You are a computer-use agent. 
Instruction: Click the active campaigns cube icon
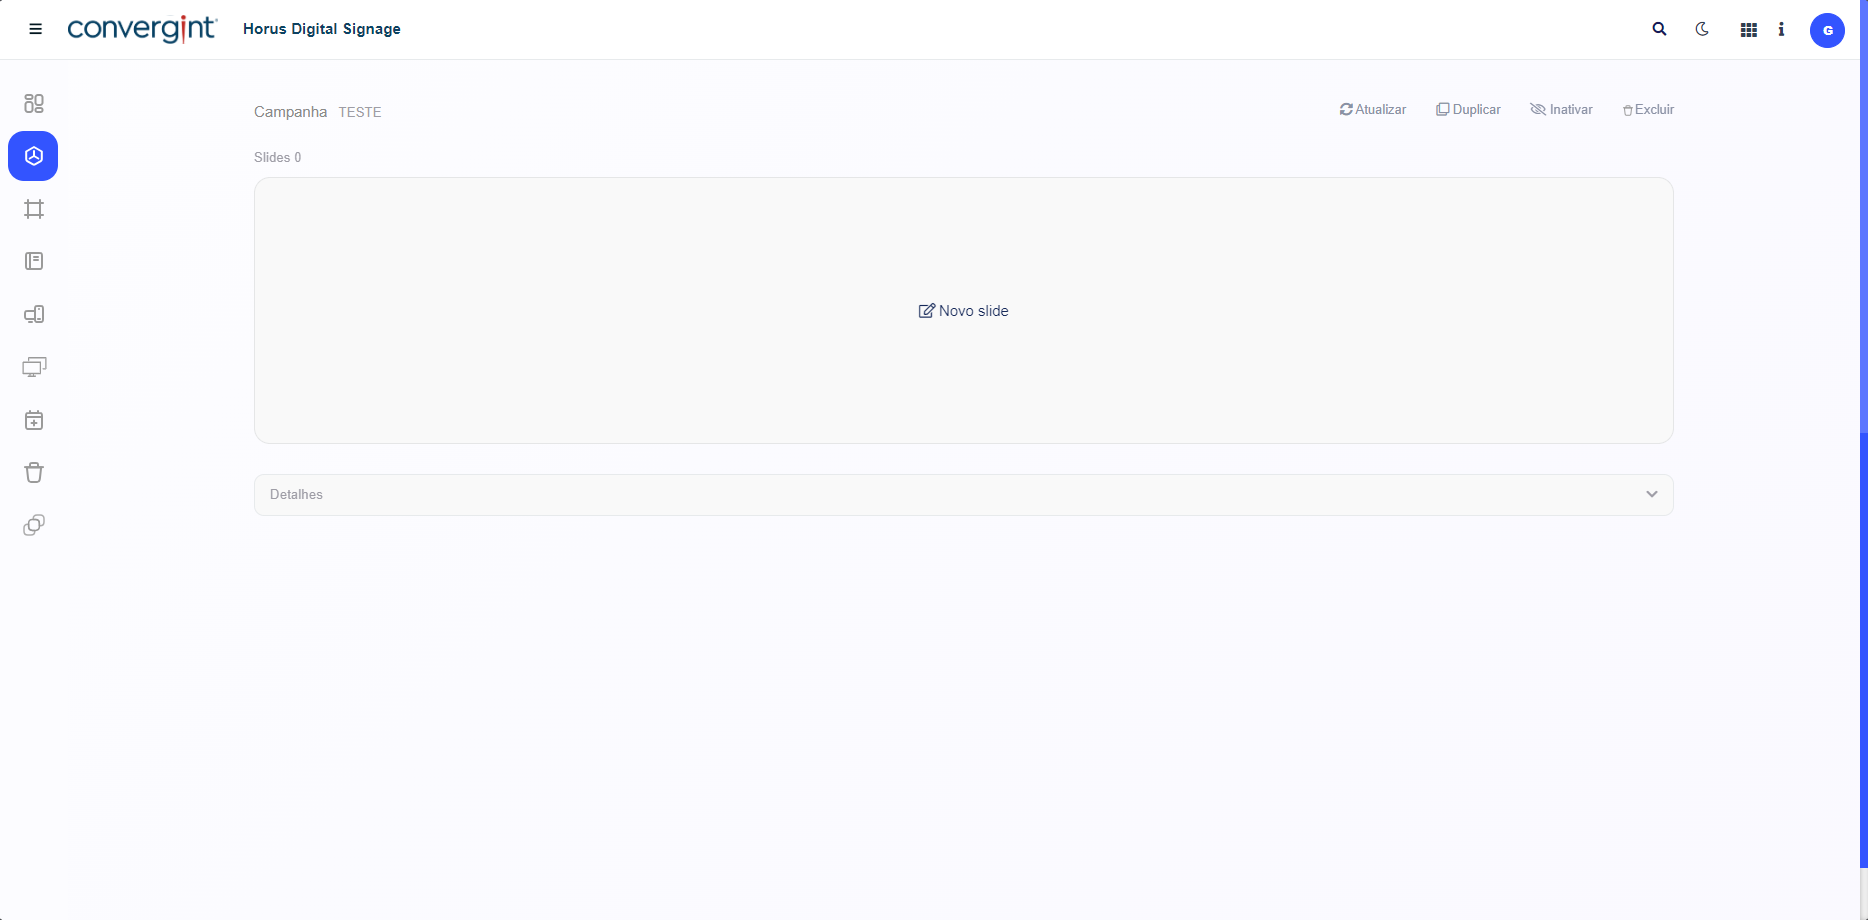point(34,156)
